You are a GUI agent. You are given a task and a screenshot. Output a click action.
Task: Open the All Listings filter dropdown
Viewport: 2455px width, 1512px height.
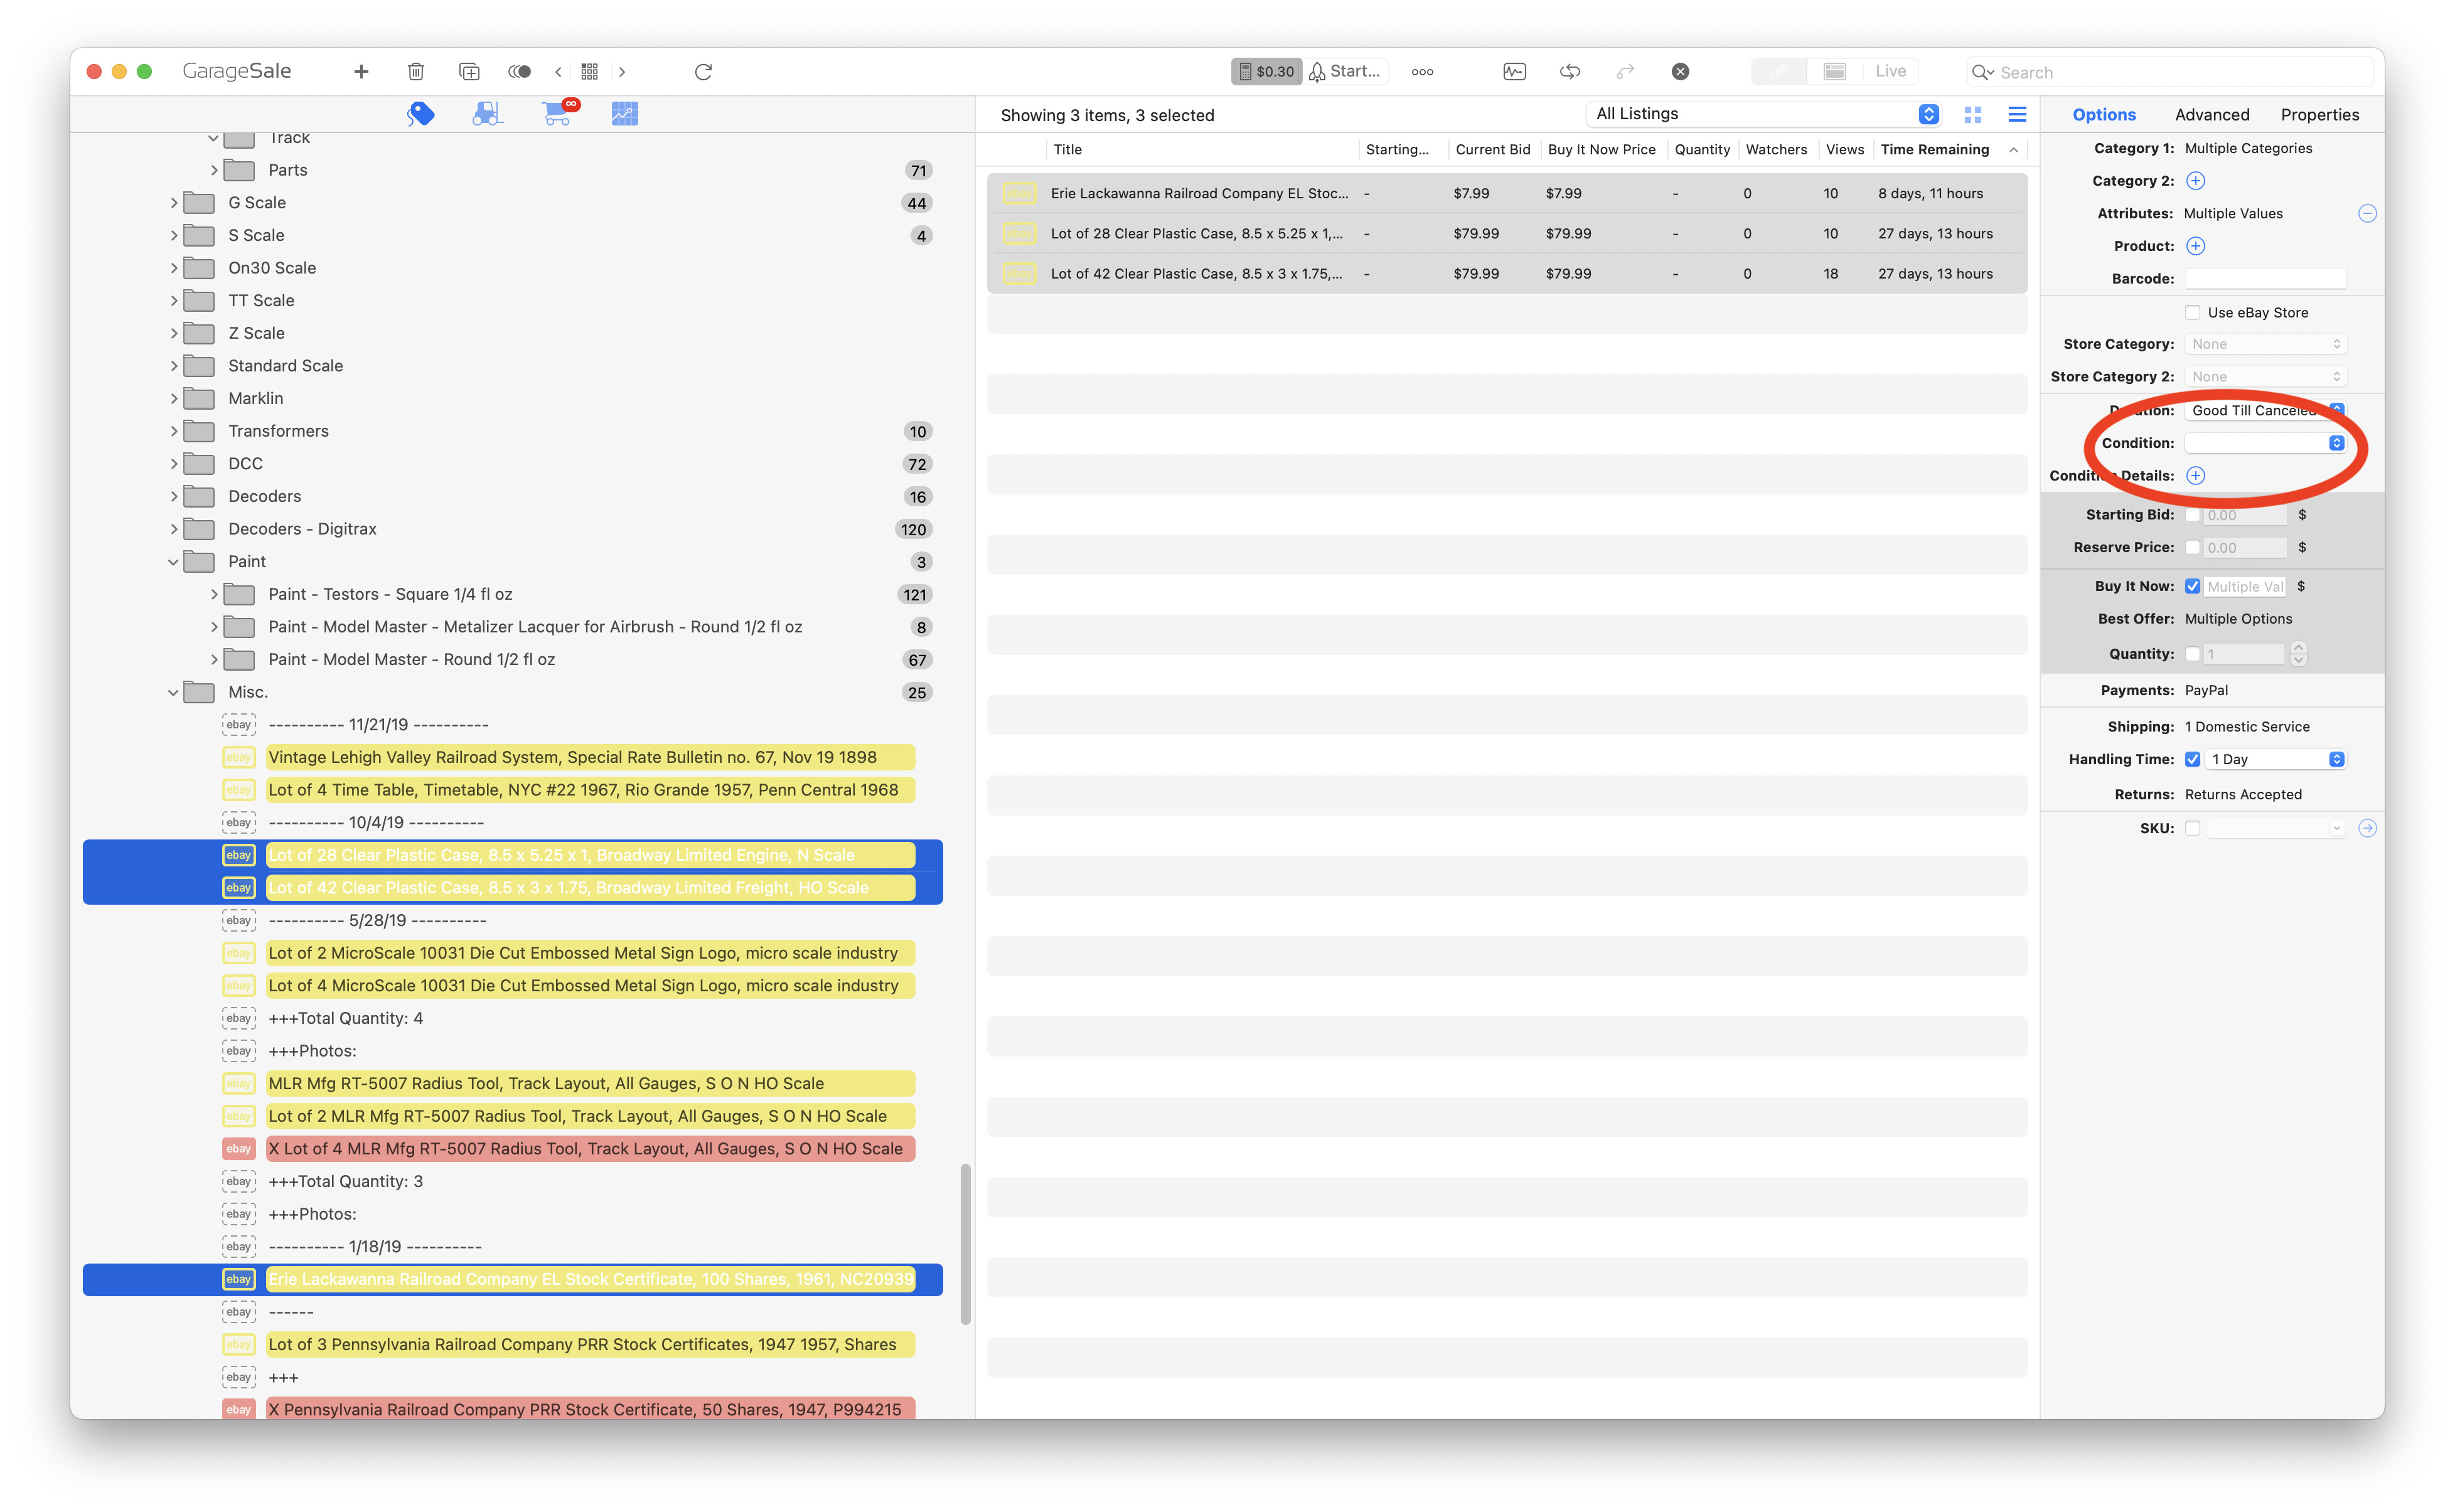click(1764, 114)
